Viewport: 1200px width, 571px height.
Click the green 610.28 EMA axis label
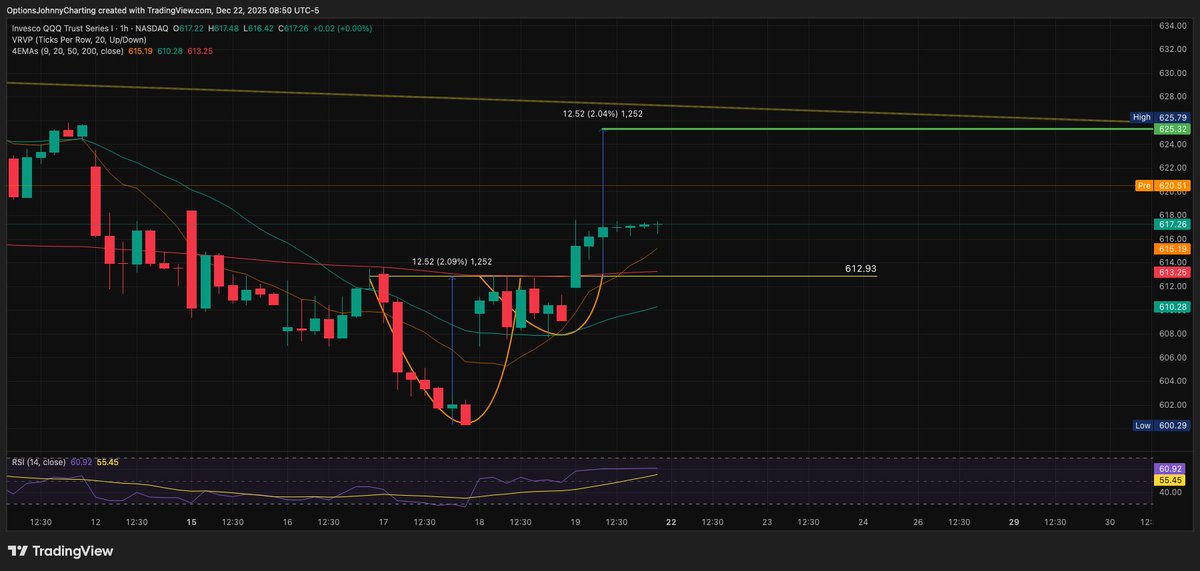[1171, 307]
